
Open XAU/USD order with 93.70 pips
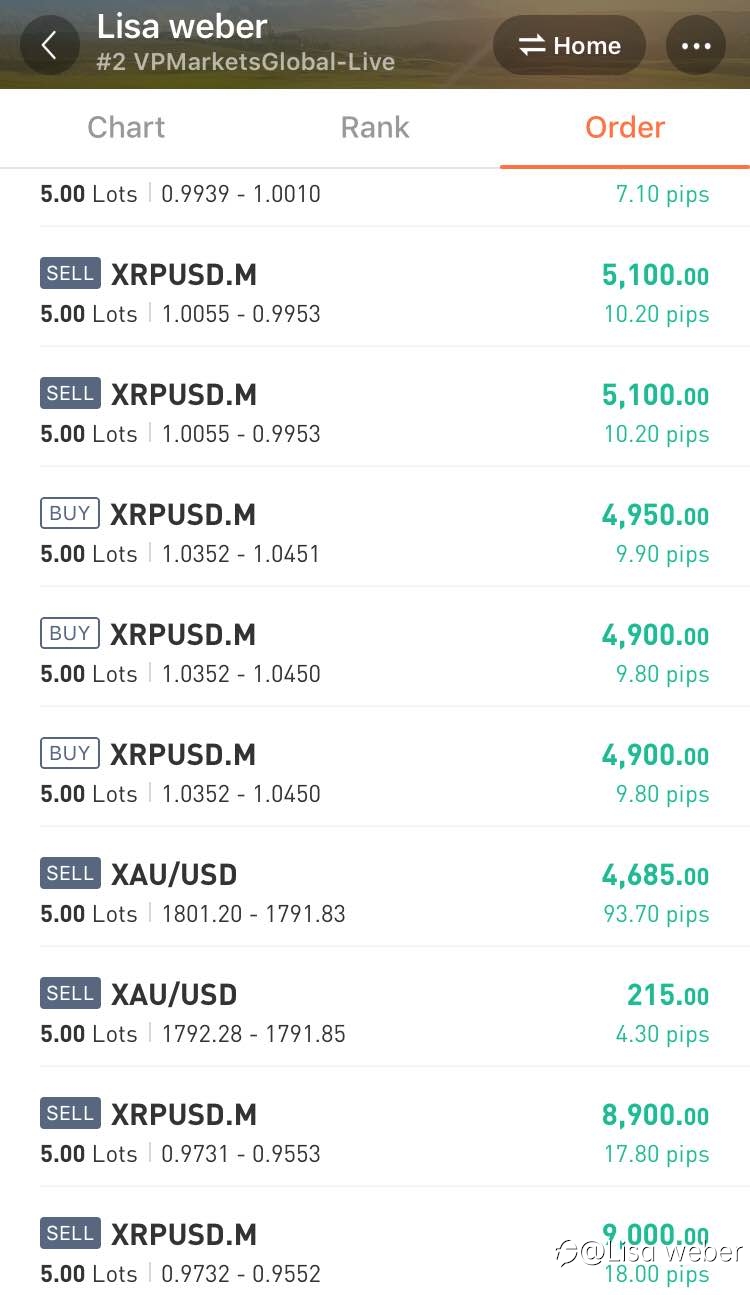(375, 887)
